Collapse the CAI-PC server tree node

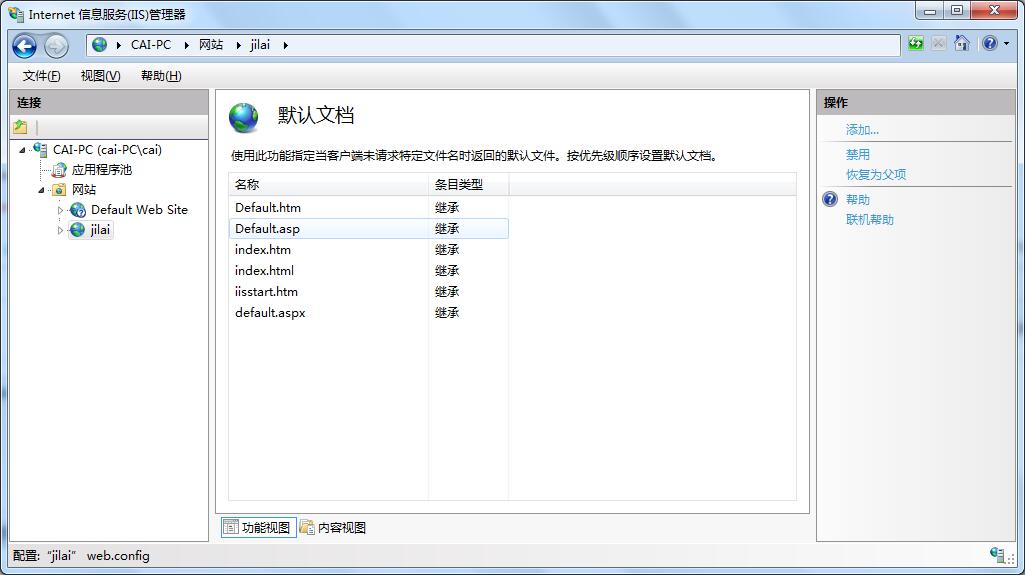[x=22, y=150]
